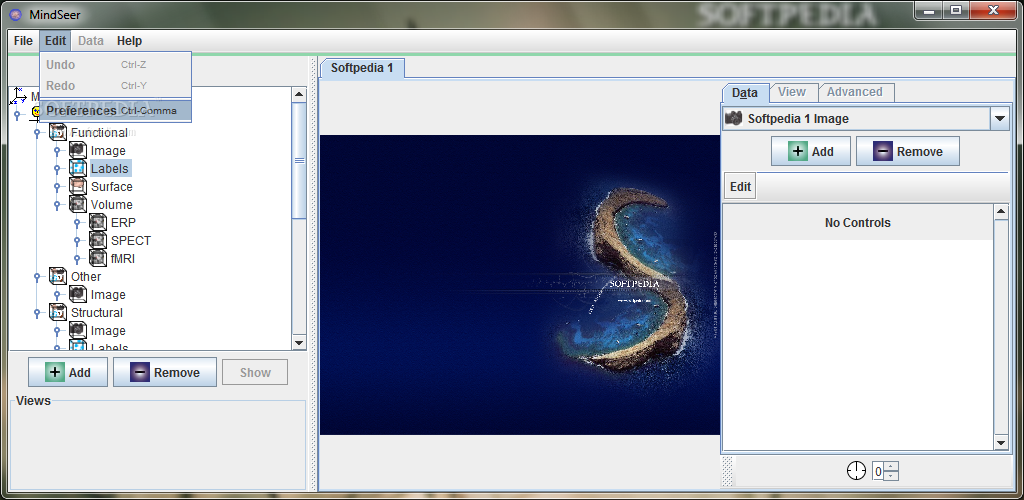Click the ERP volume icon
This screenshot has width=1024, height=500.
click(98, 223)
